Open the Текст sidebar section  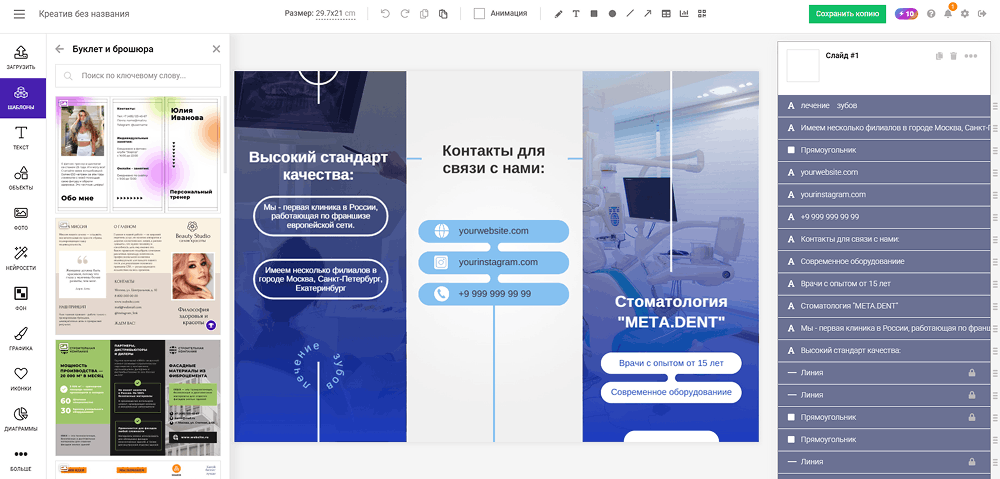[x=21, y=138]
